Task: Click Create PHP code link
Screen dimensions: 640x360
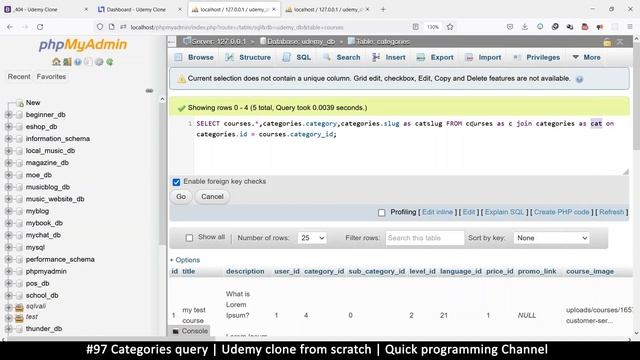Action: click(x=562, y=212)
